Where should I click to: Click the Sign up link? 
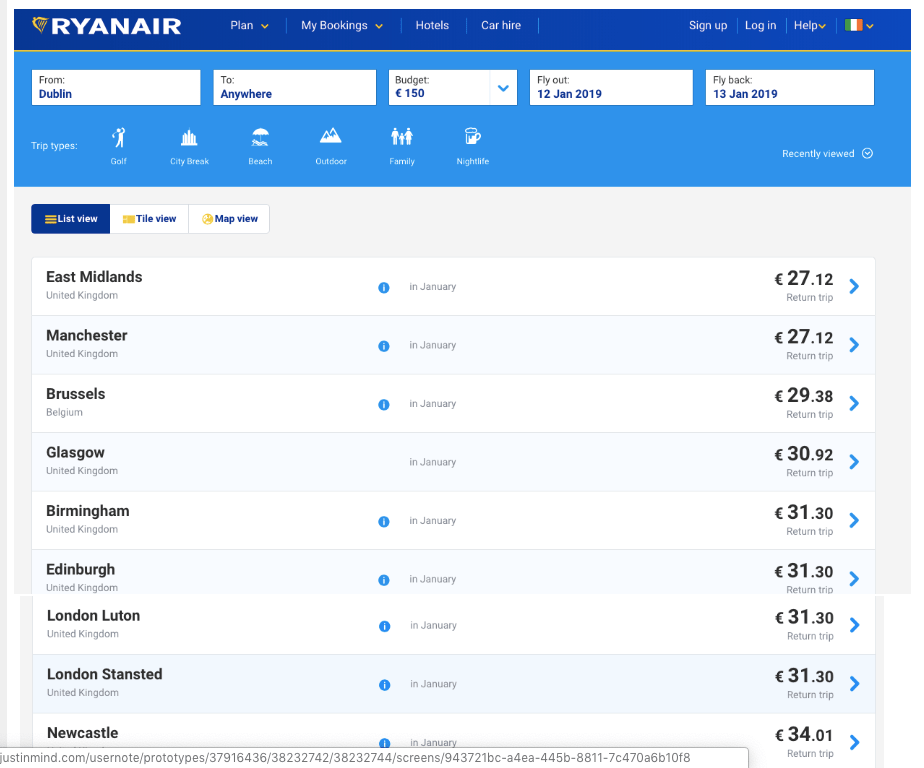(708, 25)
